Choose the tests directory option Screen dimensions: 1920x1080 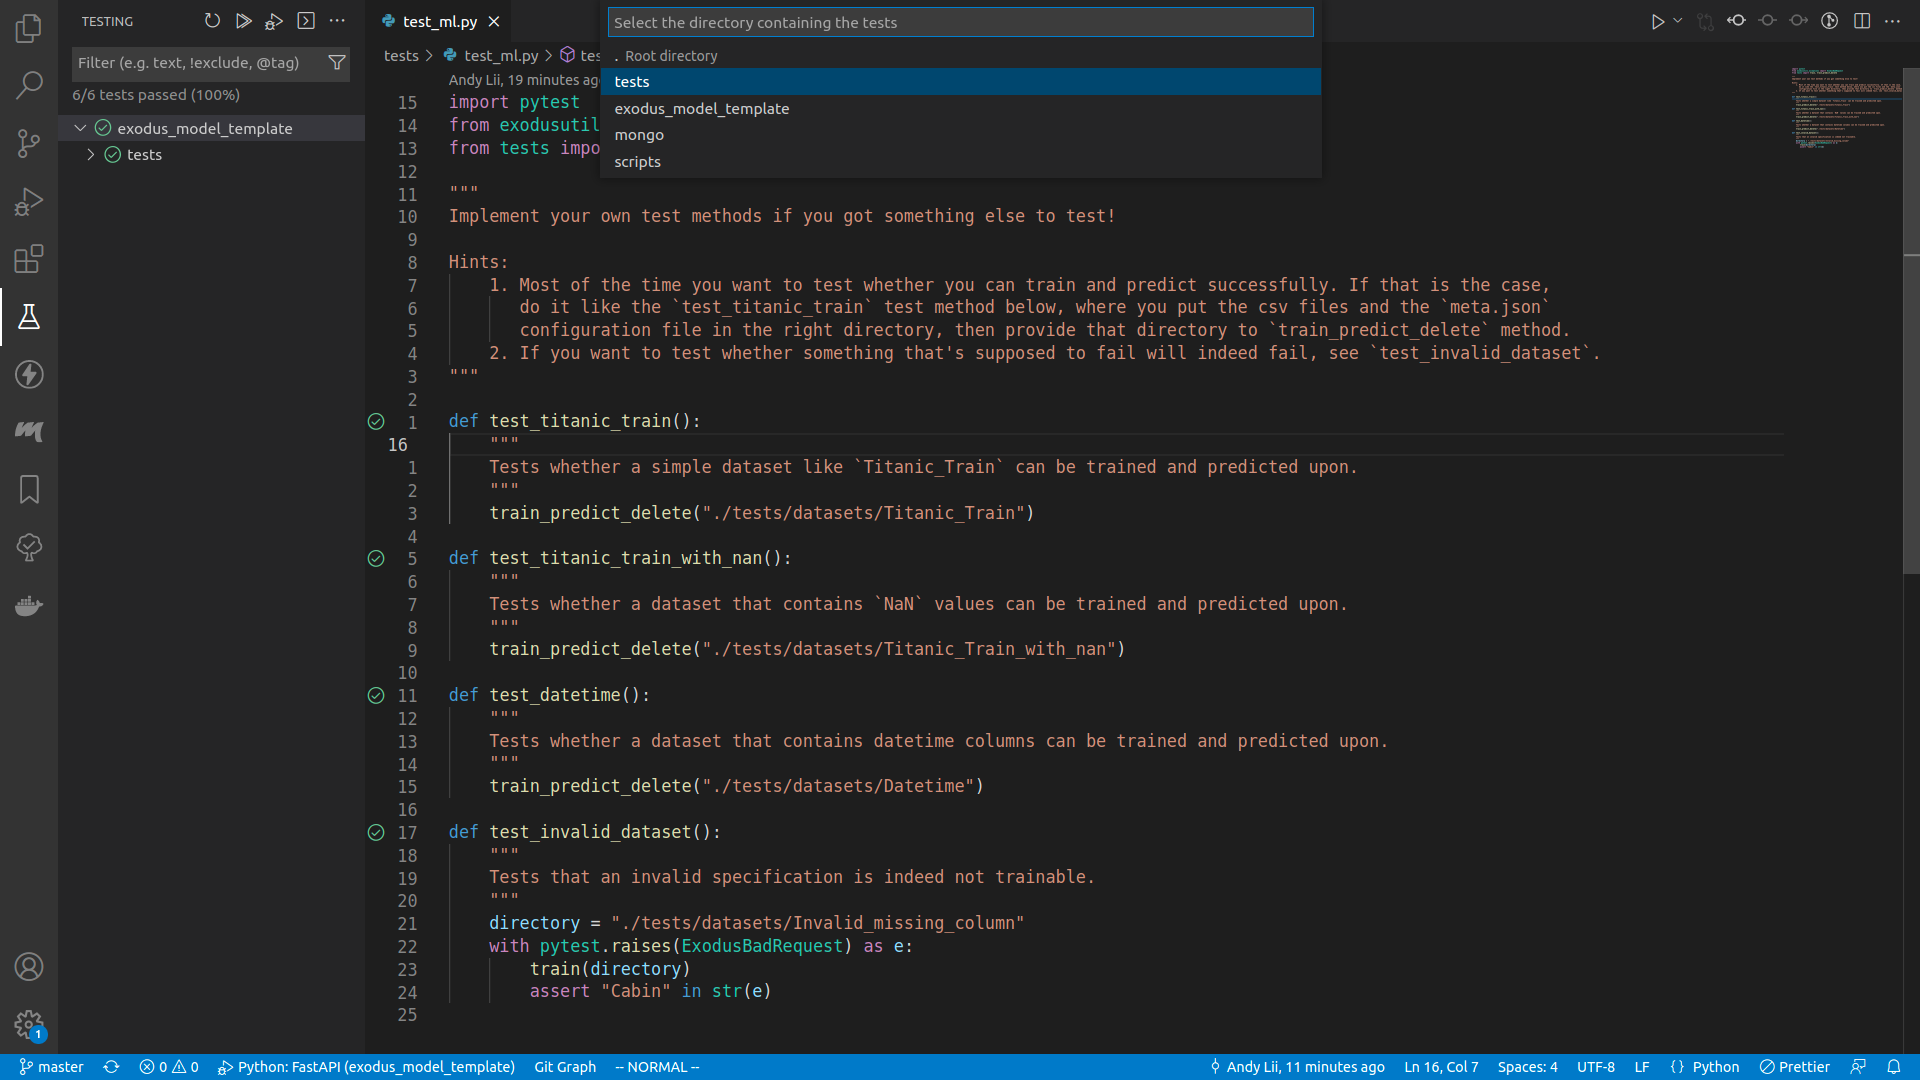[x=960, y=82]
